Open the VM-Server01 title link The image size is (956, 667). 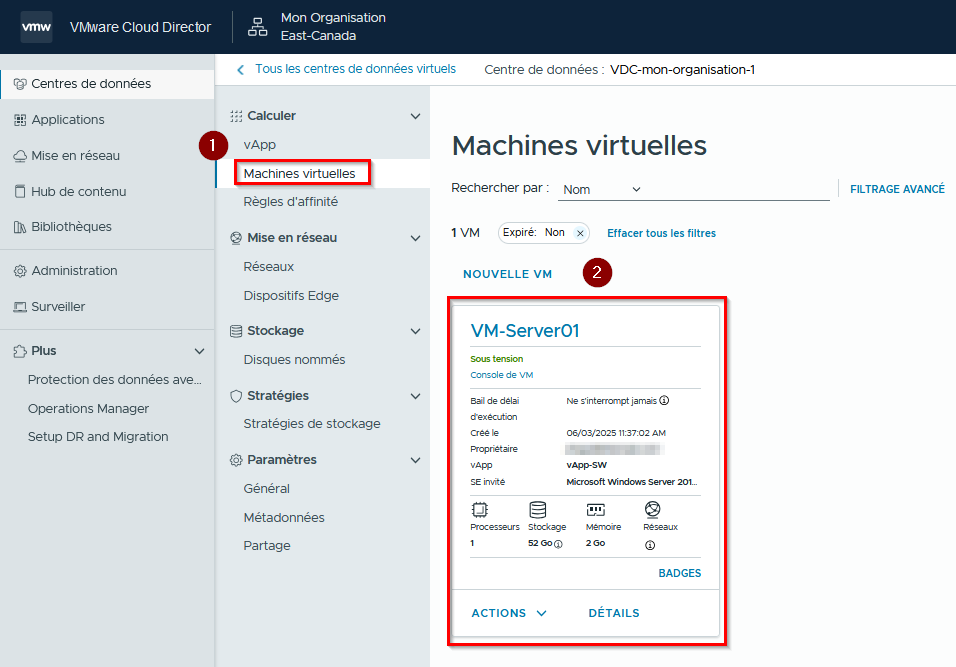point(525,330)
